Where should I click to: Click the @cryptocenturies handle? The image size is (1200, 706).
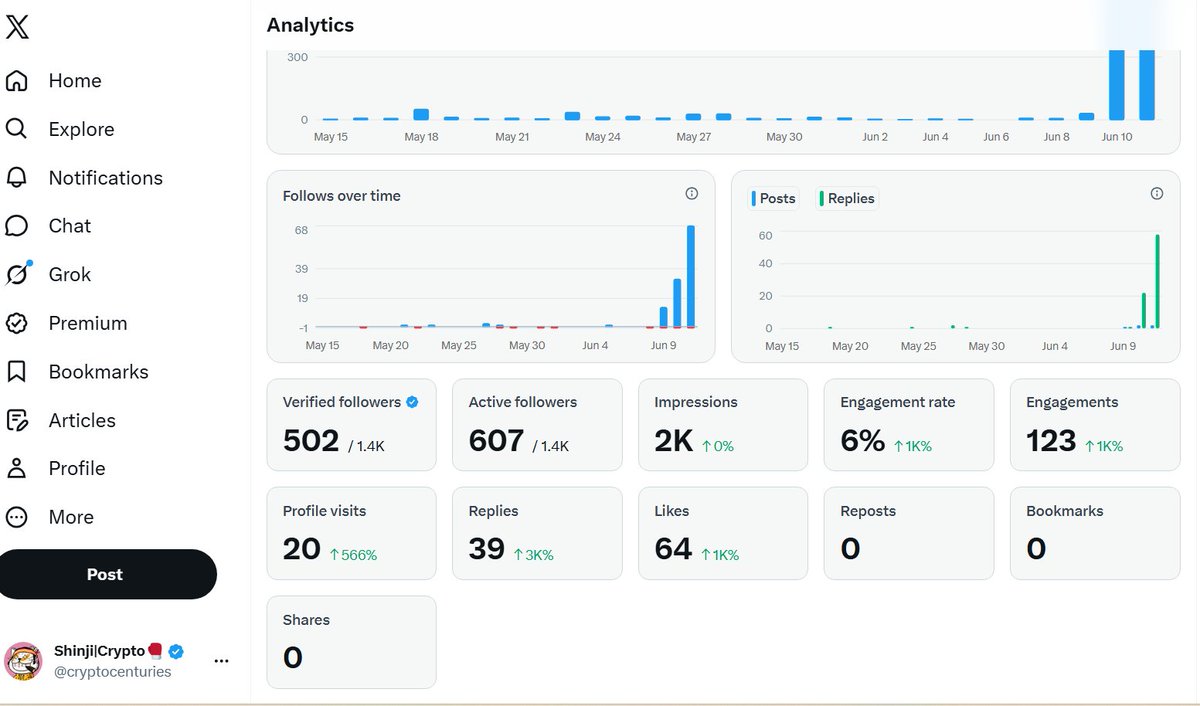[113, 672]
